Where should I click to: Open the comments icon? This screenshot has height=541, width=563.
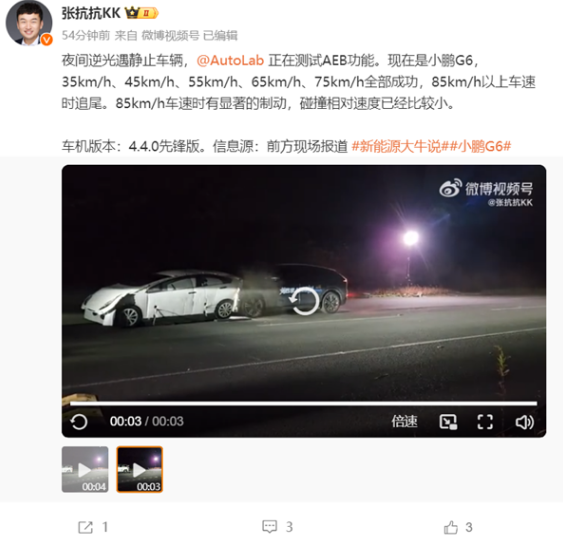[x=269, y=527]
